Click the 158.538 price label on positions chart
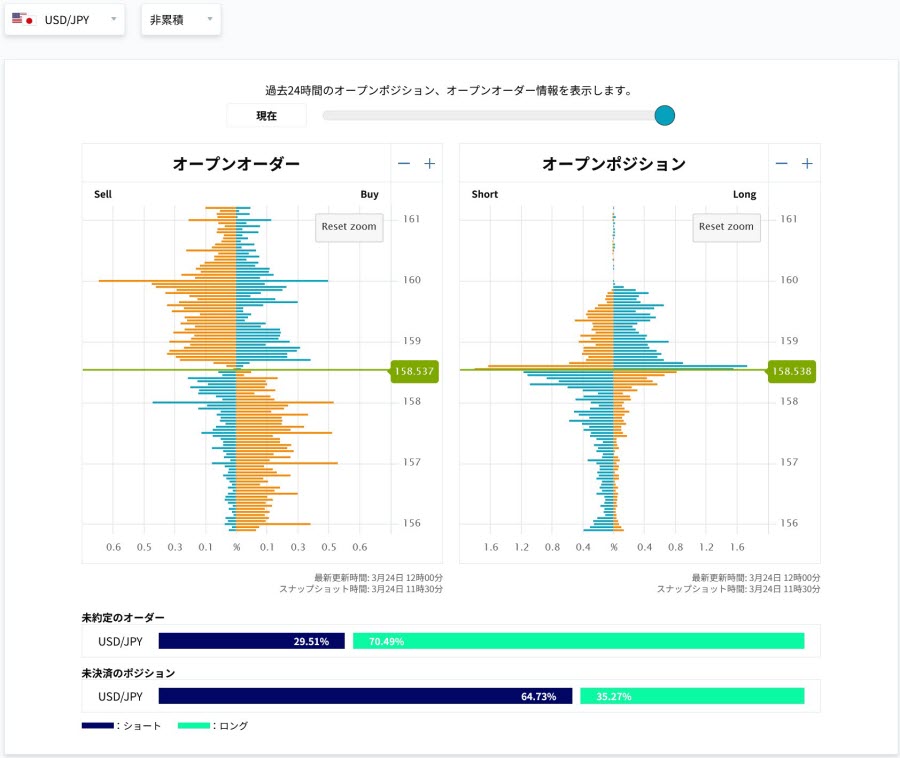Screen dimensions: 900x758 click(x=792, y=371)
